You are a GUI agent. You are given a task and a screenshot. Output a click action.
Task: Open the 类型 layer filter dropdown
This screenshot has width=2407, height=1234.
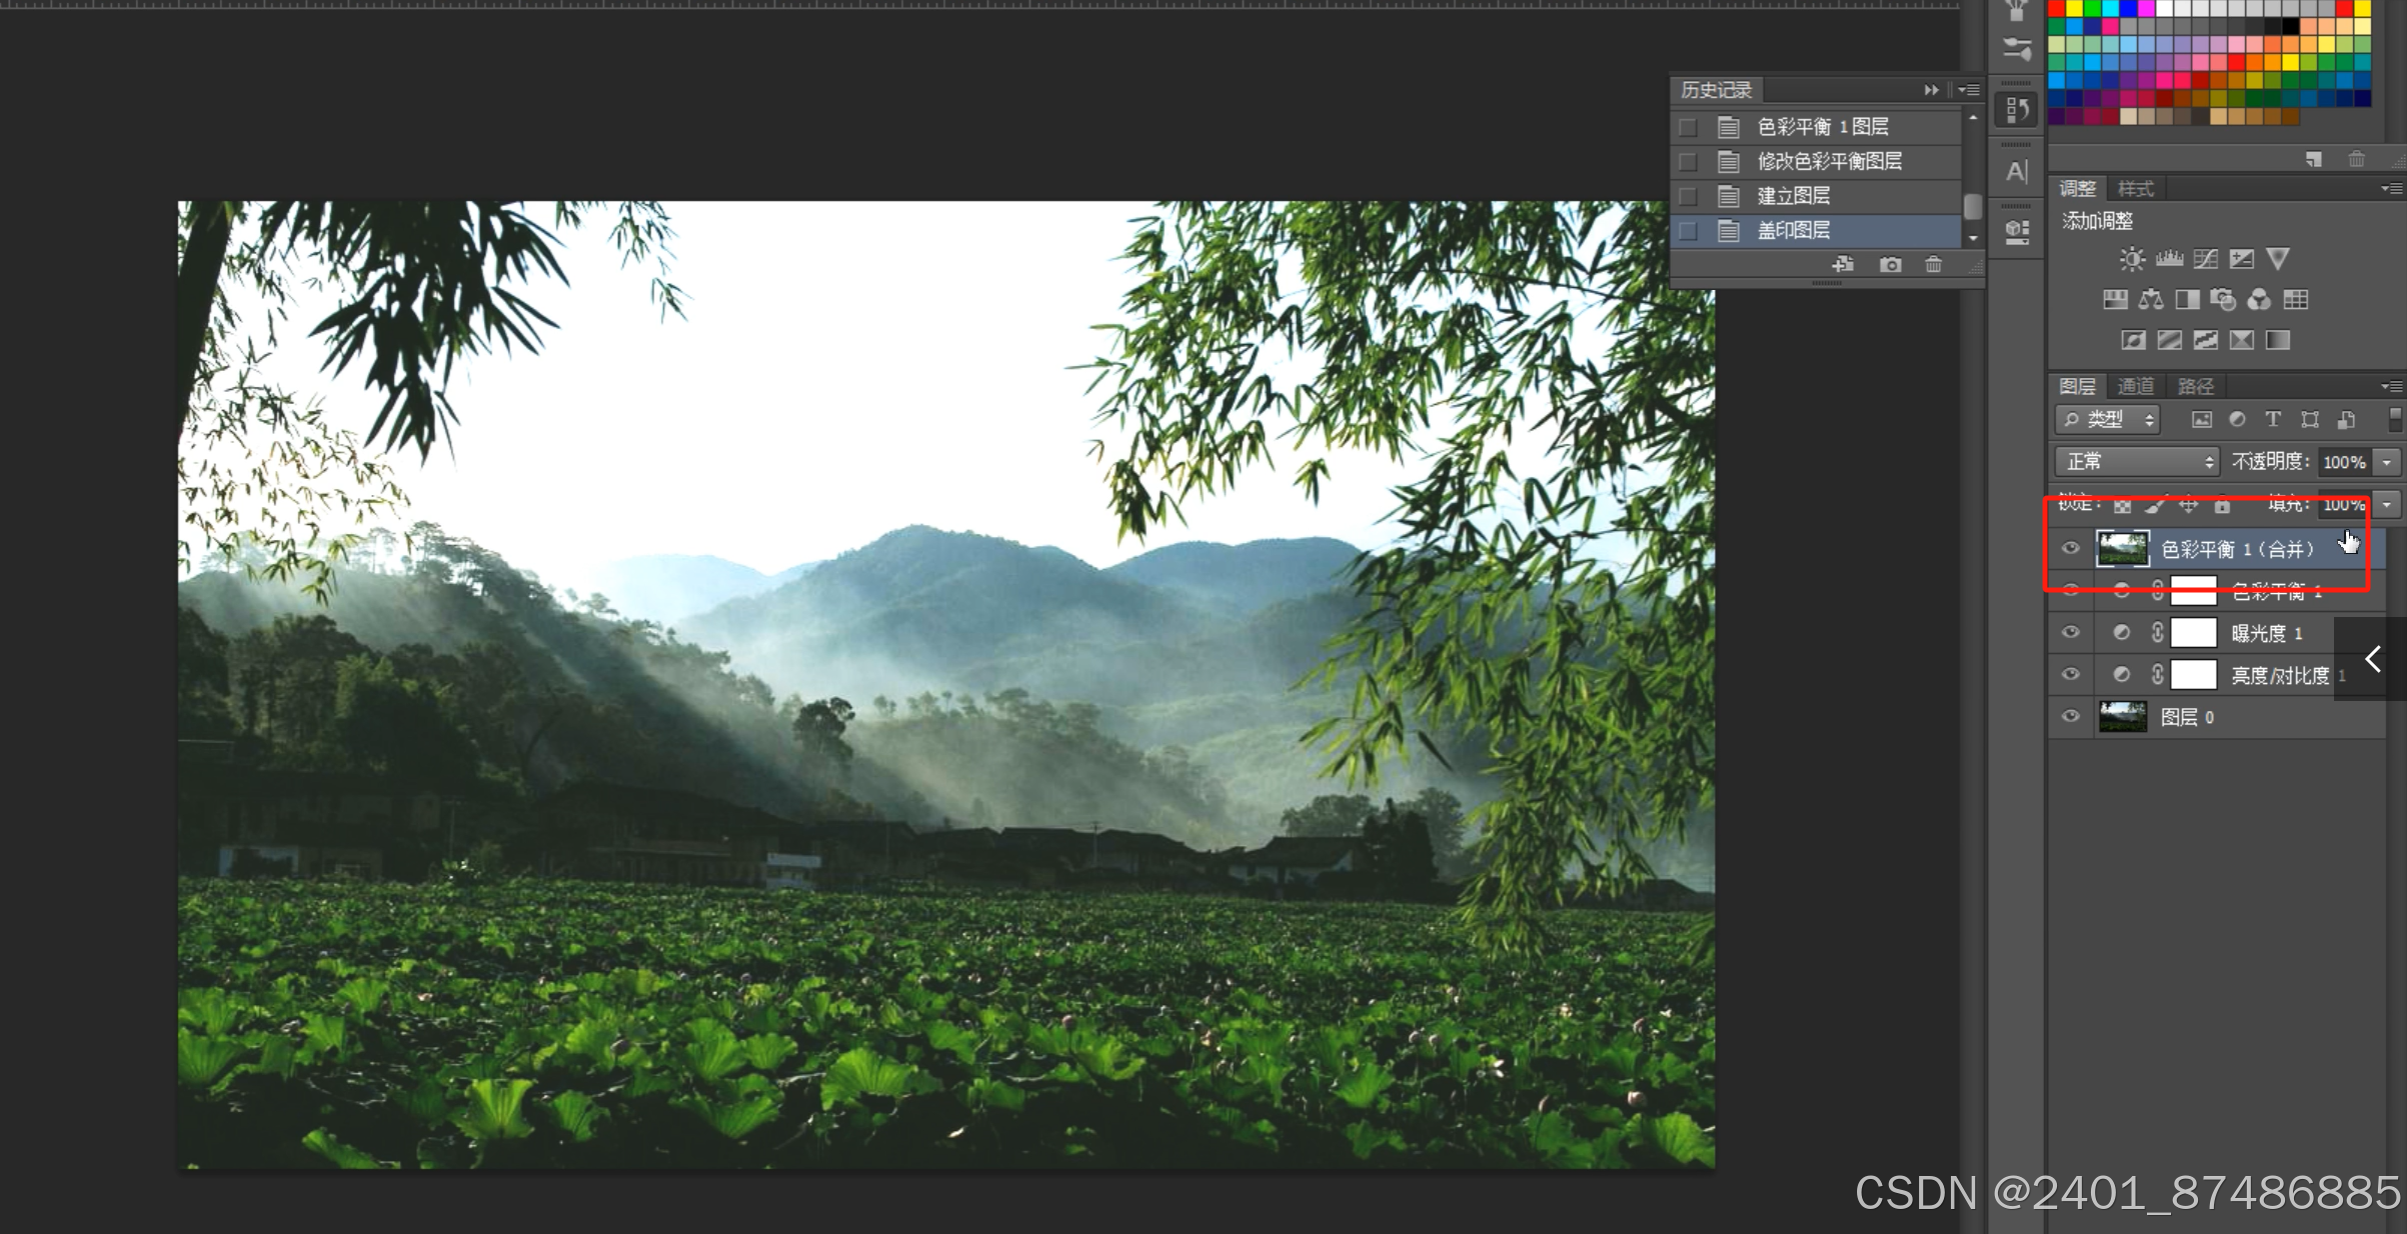click(2108, 420)
